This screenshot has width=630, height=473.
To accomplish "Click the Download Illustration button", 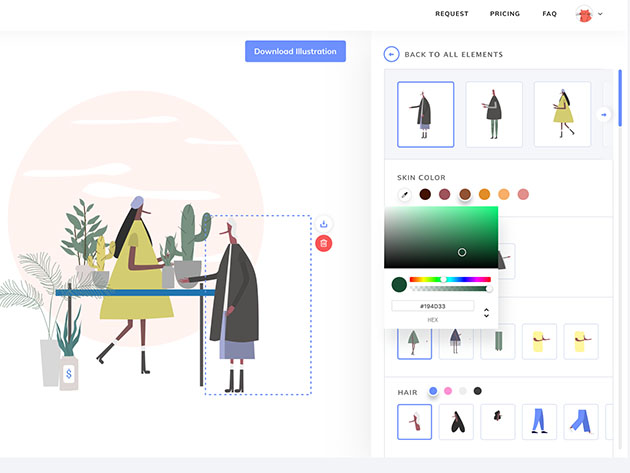I will pyautogui.click(x=295, y=51).
